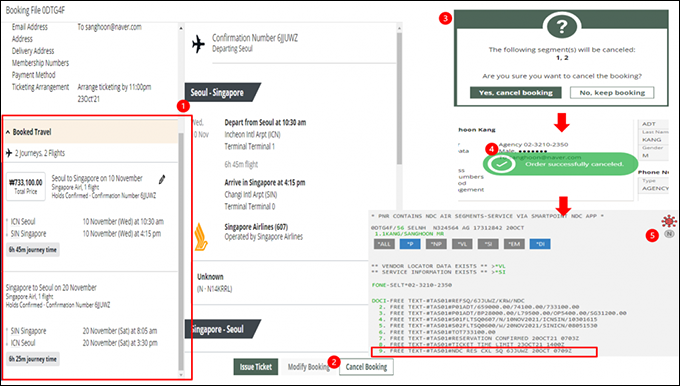The height and width of the screenshot is (386, 680).
Task: Click Order successfully canceled message
Action: coord(574,164)
